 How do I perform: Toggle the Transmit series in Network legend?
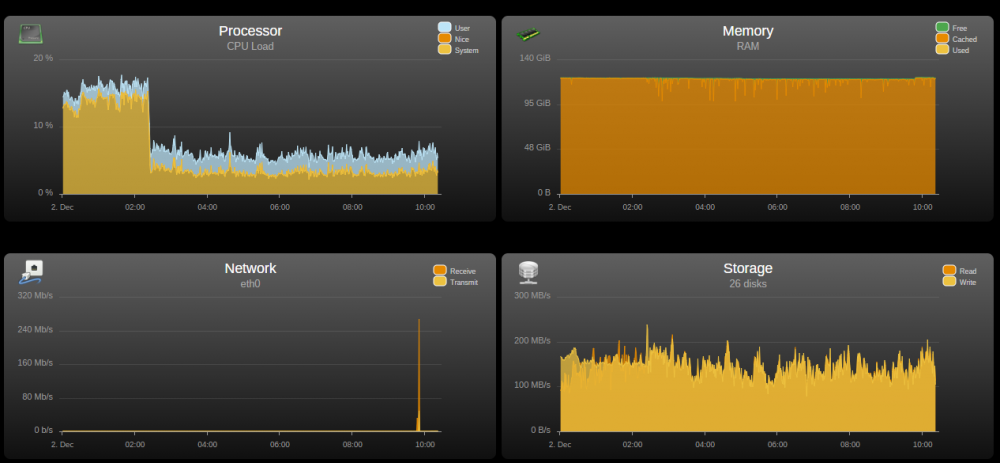click(455, 282)
